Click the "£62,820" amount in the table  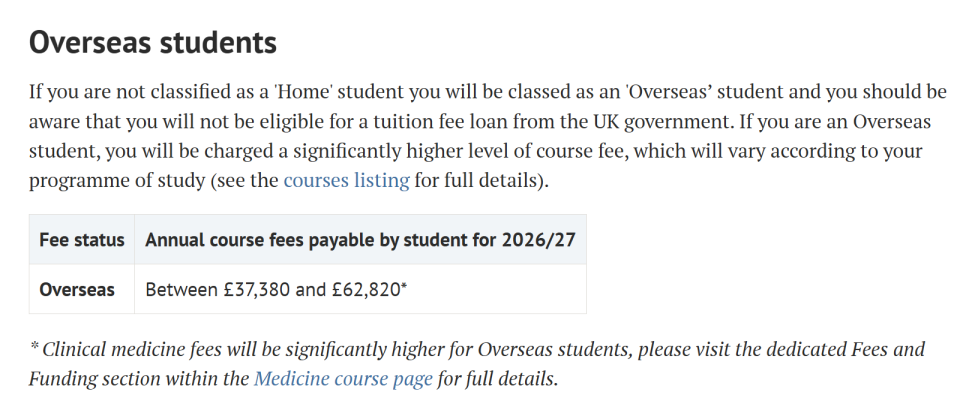pyautogui.click(x=364, y=290)
